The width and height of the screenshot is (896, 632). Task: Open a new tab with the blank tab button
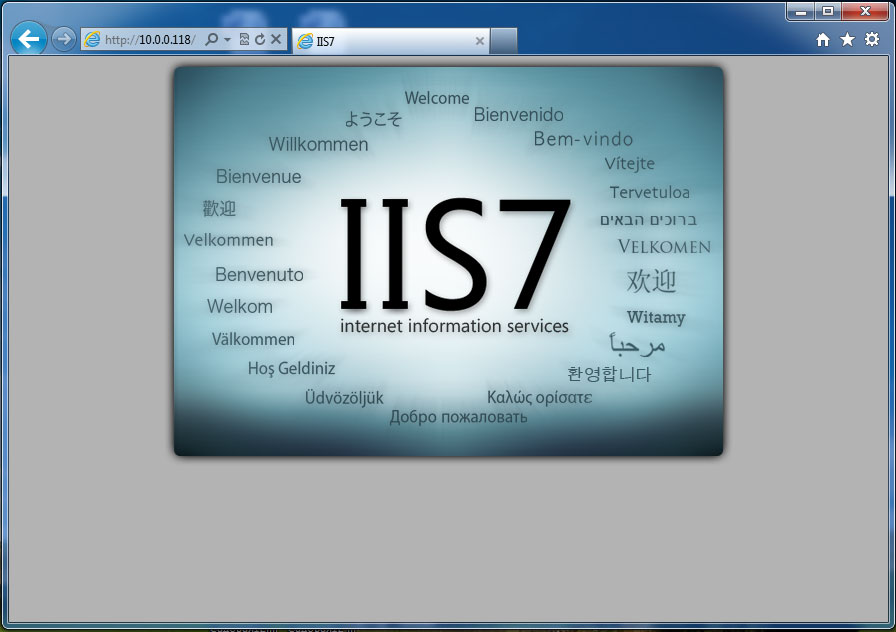[503, 41]
